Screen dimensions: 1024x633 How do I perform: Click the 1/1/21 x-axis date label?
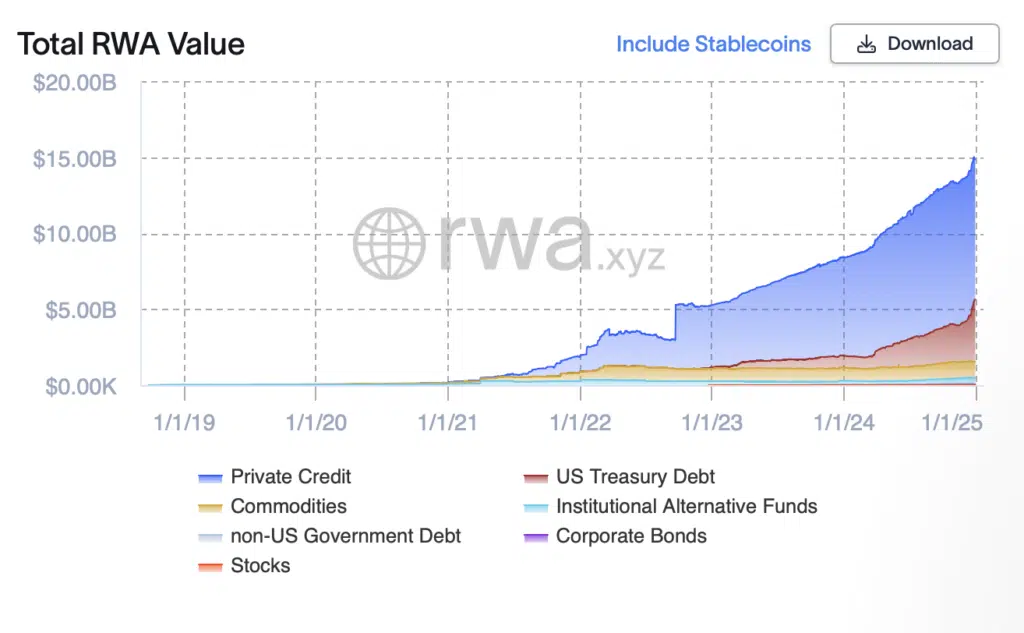pos(447,422)
